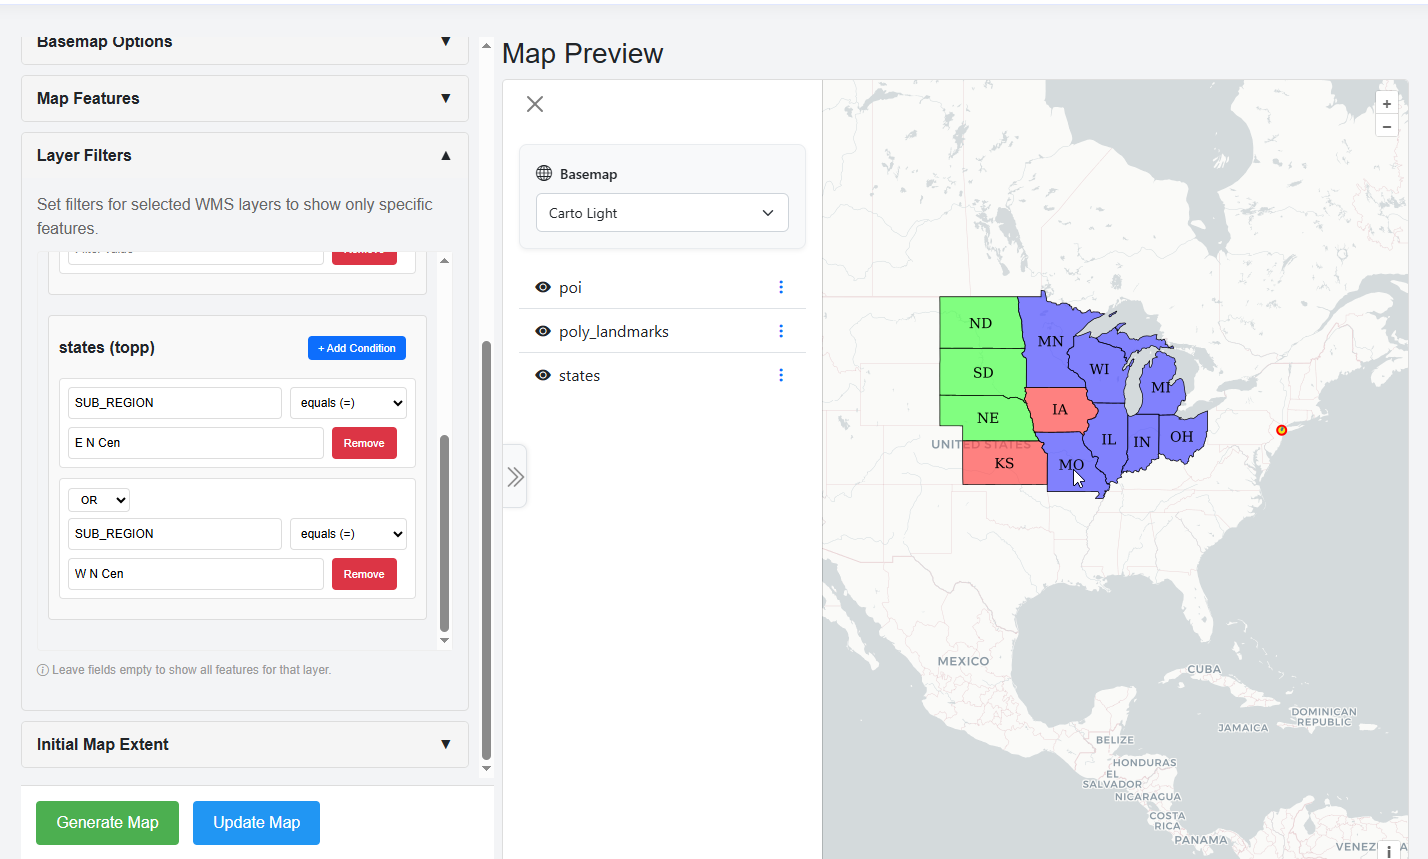The width and height of the screenshot is (1428, 859).
Task: Select the IA state polygon
Action: click(x=1060, y=409)
